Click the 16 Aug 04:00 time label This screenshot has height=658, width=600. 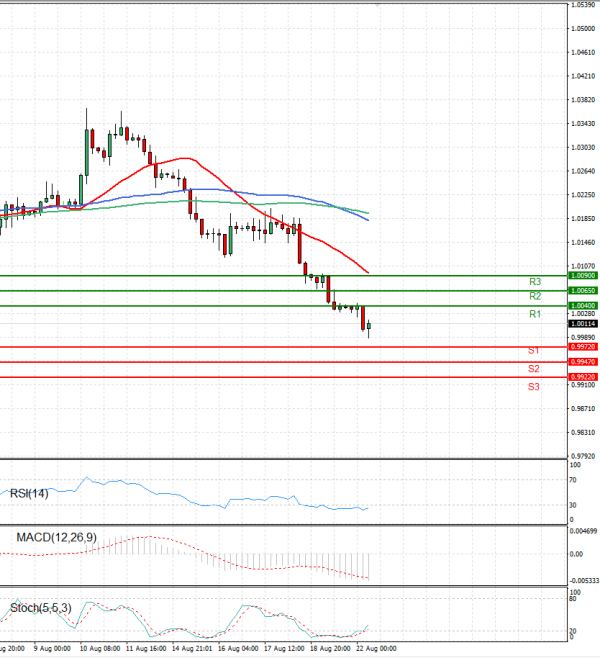tap(238, 649)
